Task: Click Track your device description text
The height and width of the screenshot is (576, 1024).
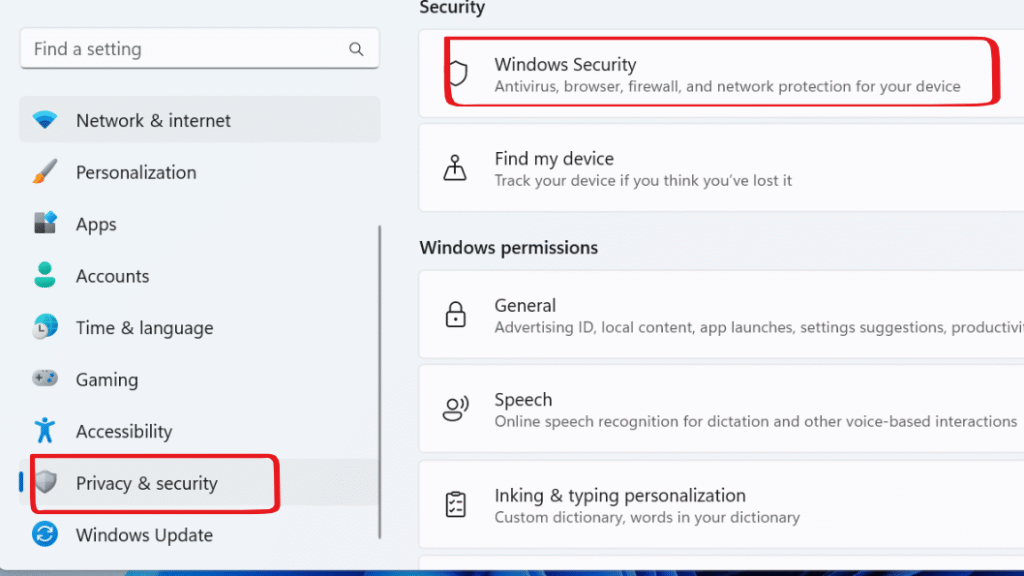Action: click(643, 180)
